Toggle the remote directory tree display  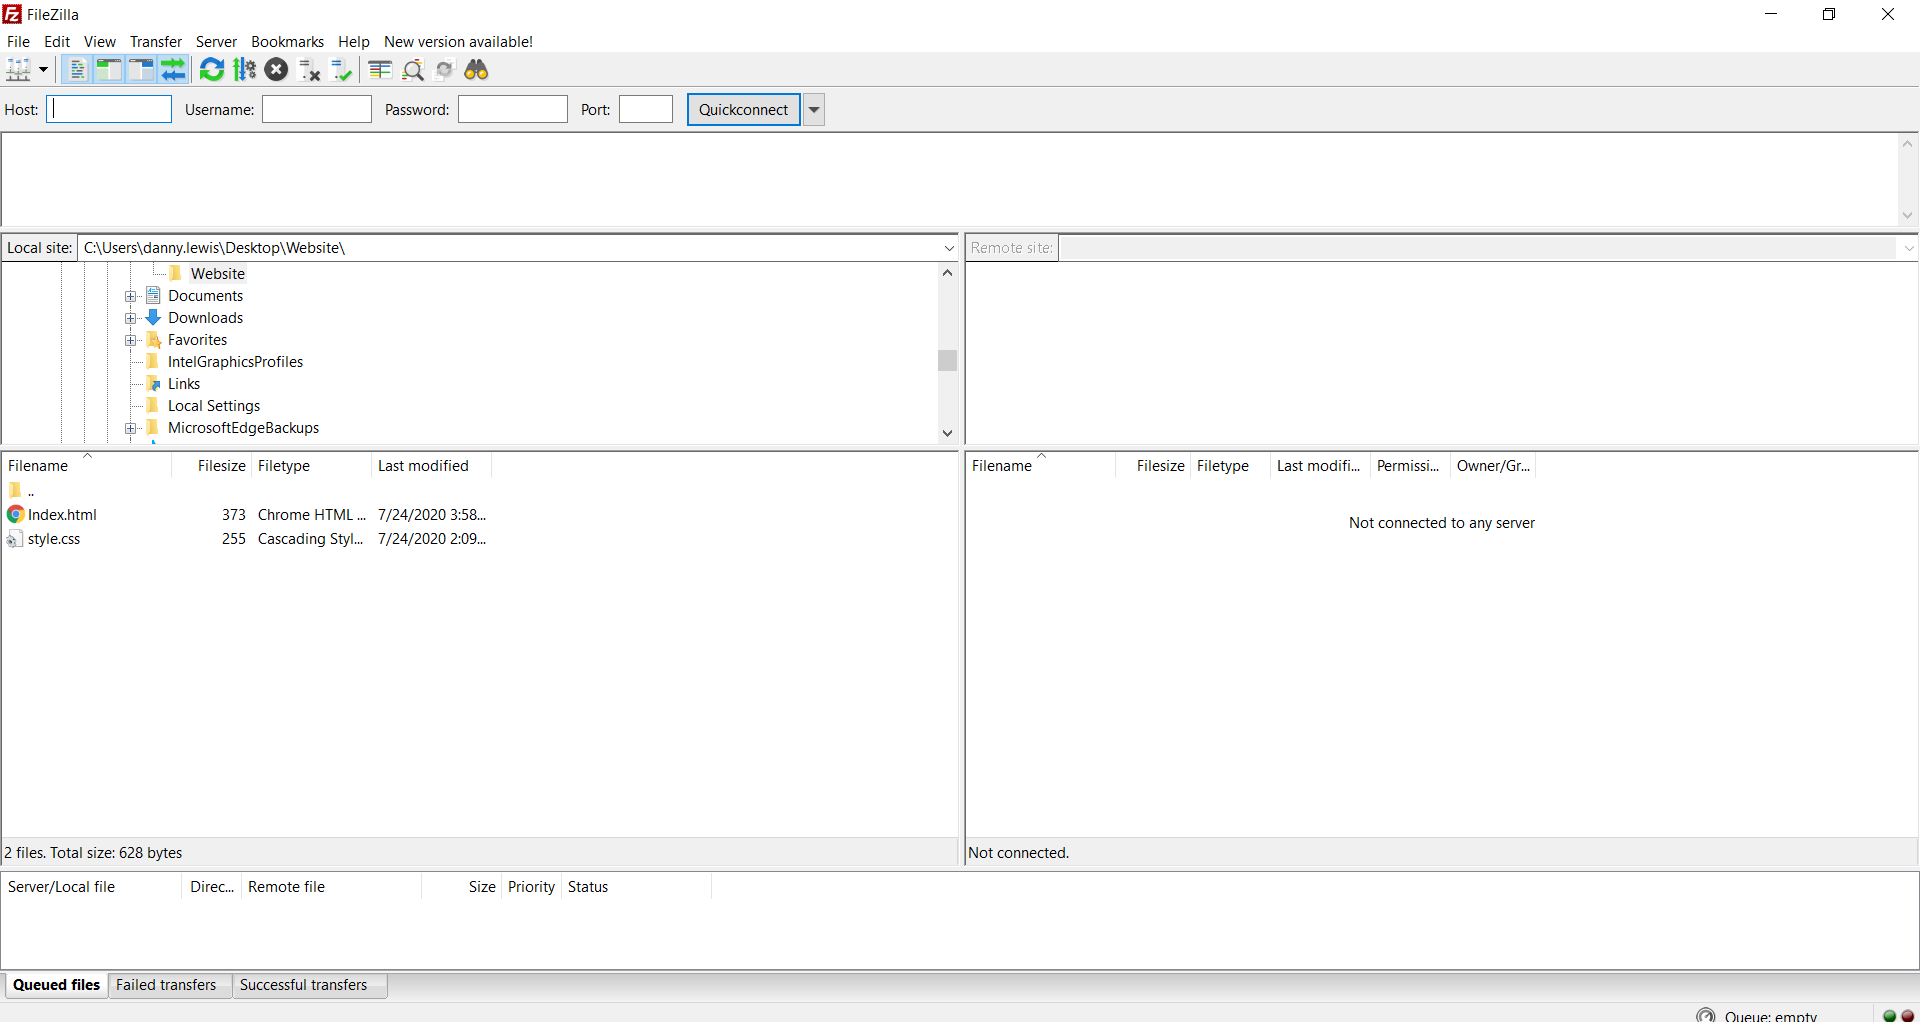(x=141, y=70)
